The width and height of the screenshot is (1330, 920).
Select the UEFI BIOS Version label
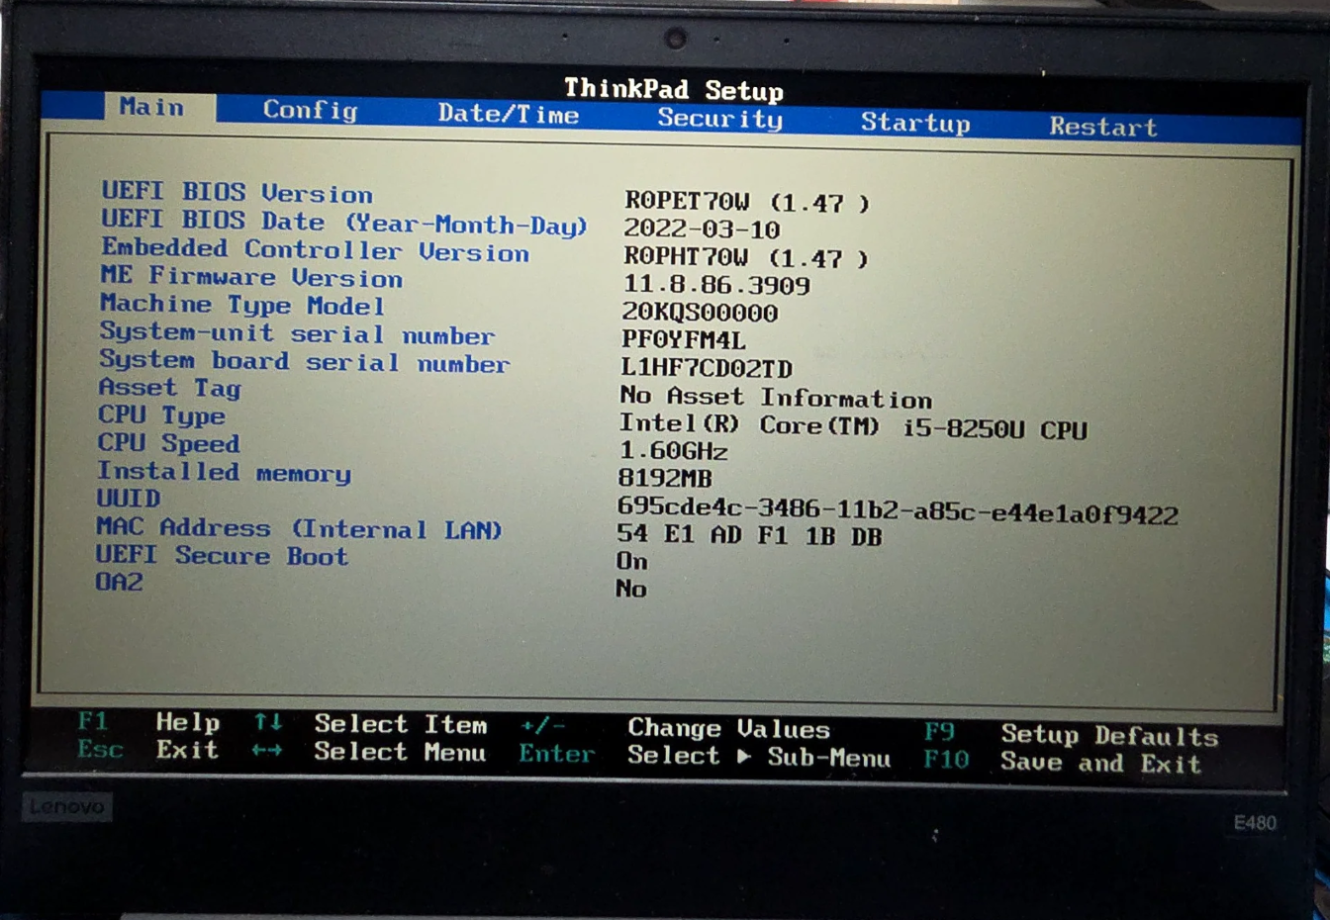tap(237, 192)
